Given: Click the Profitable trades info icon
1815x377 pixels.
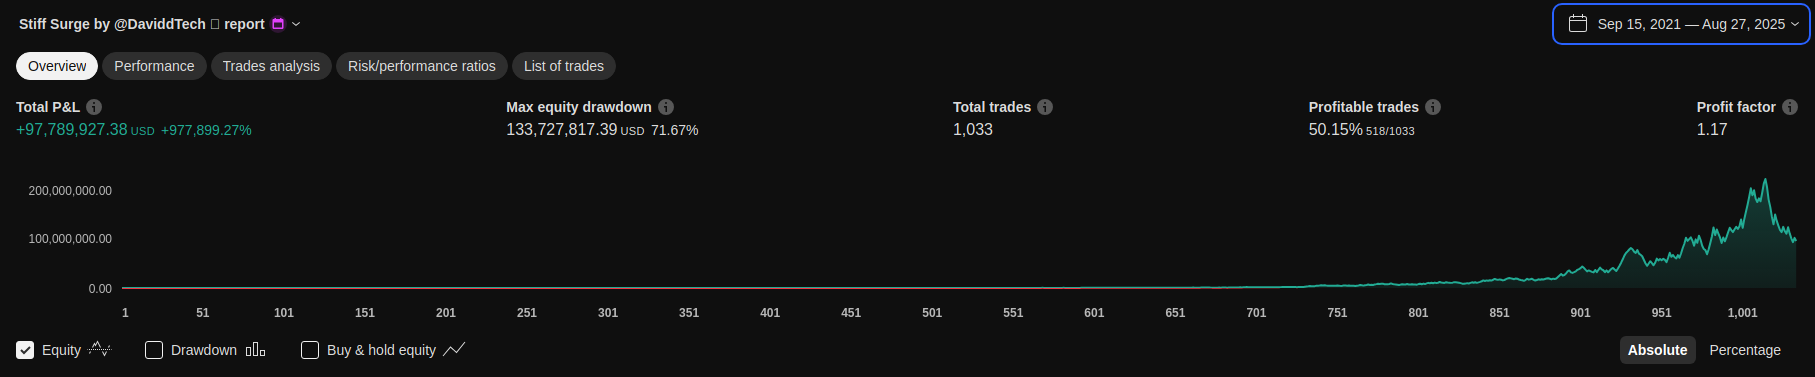Looking at the screenshot, I should (x=1433, y=107).
